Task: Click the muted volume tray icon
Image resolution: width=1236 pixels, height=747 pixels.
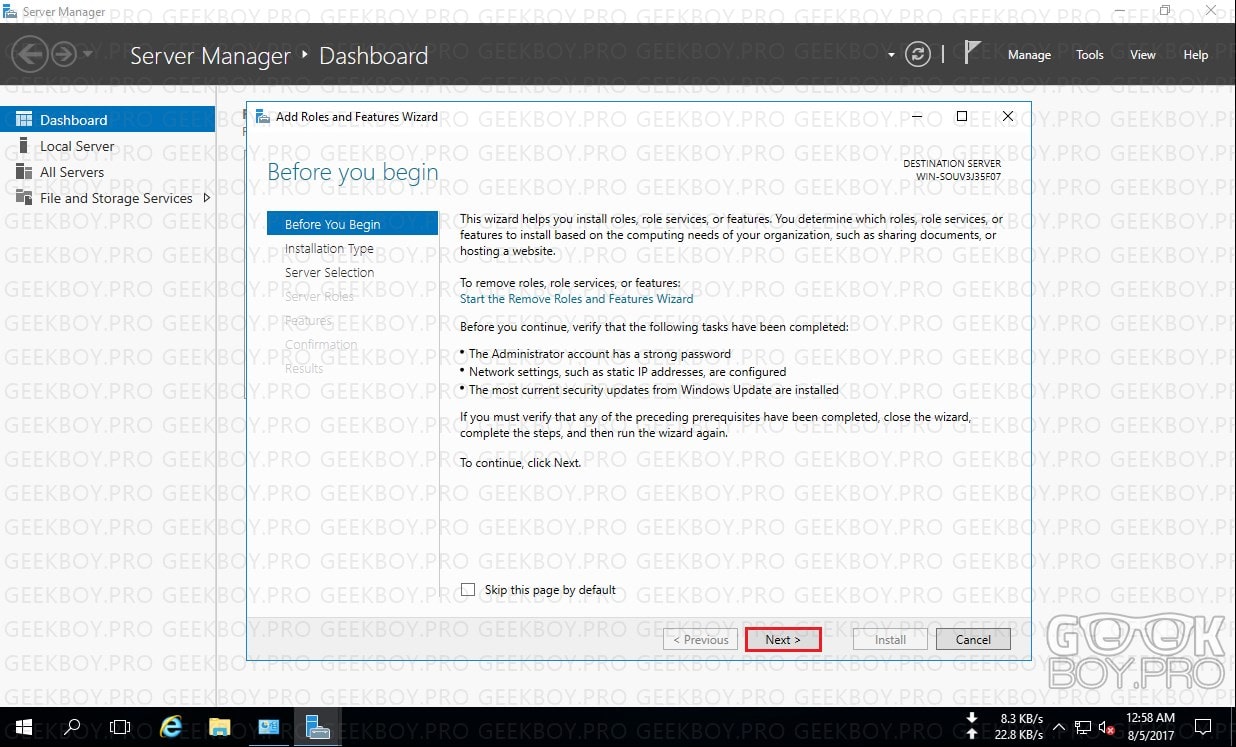Action: 1107,727
